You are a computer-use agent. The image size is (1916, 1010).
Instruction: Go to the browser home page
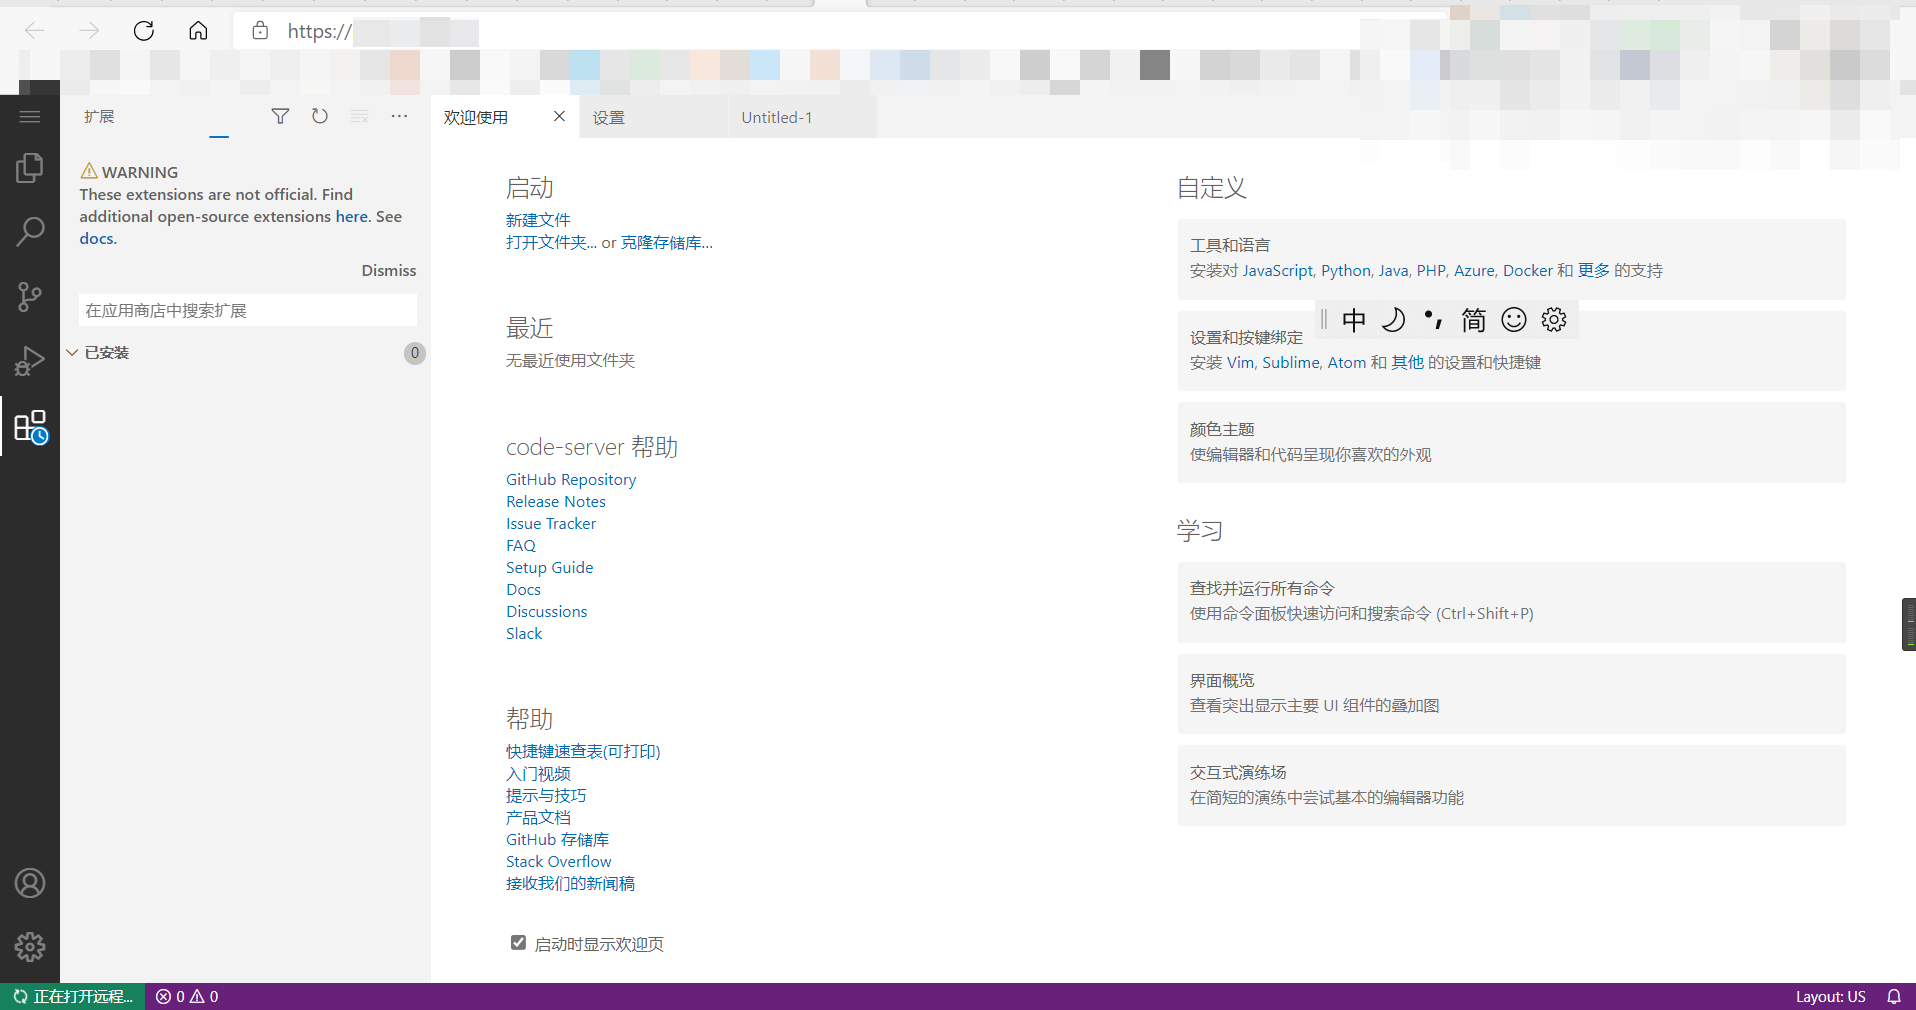coord(198,31)
